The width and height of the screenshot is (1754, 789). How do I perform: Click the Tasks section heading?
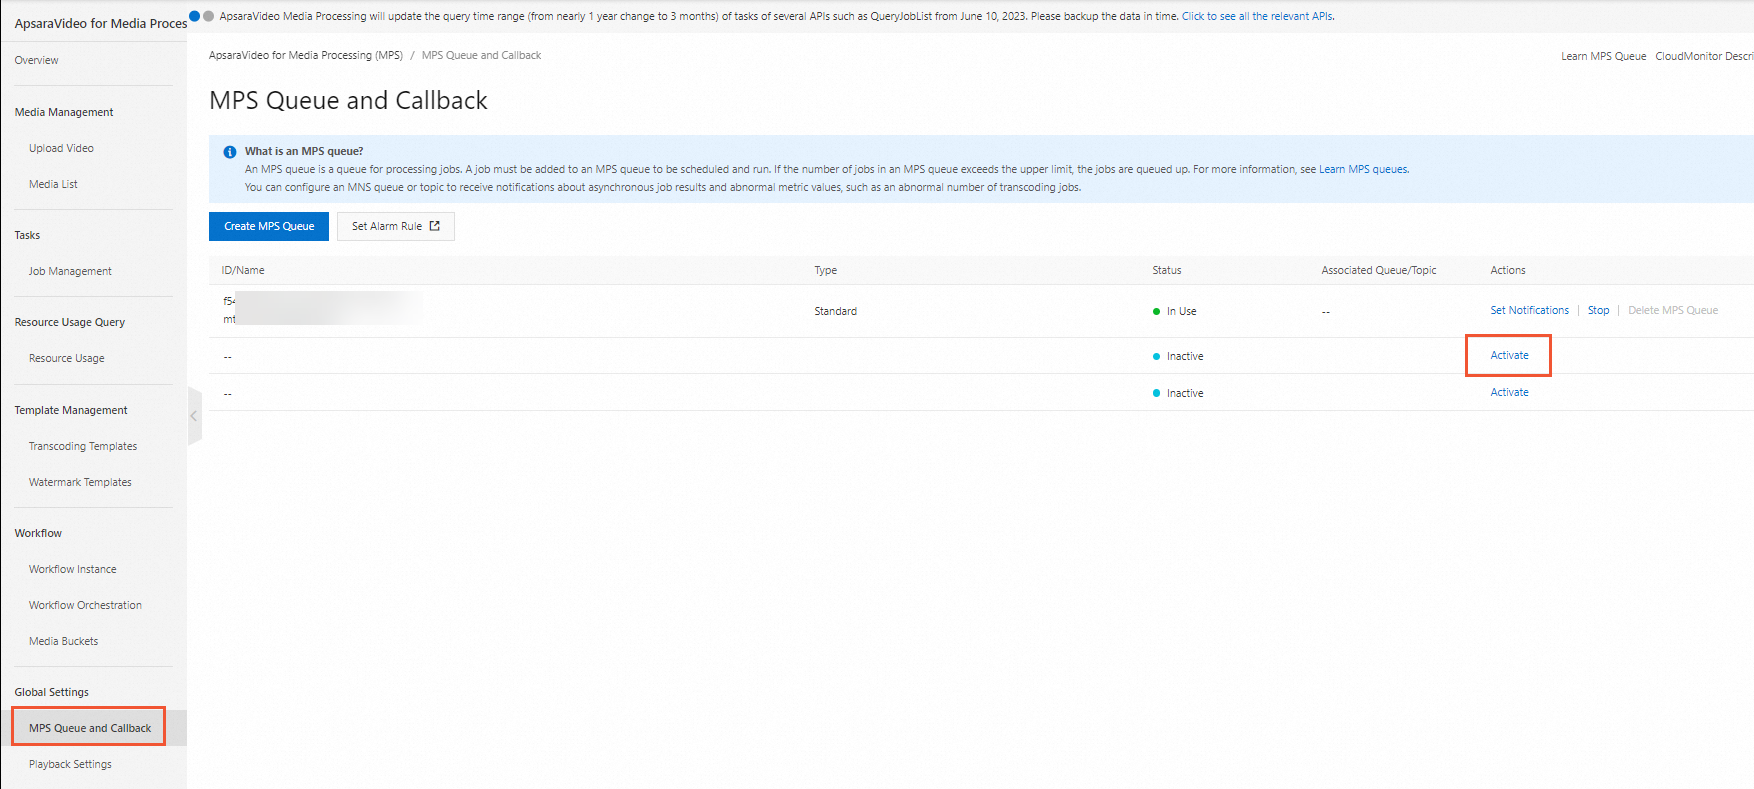pos(27,235)
